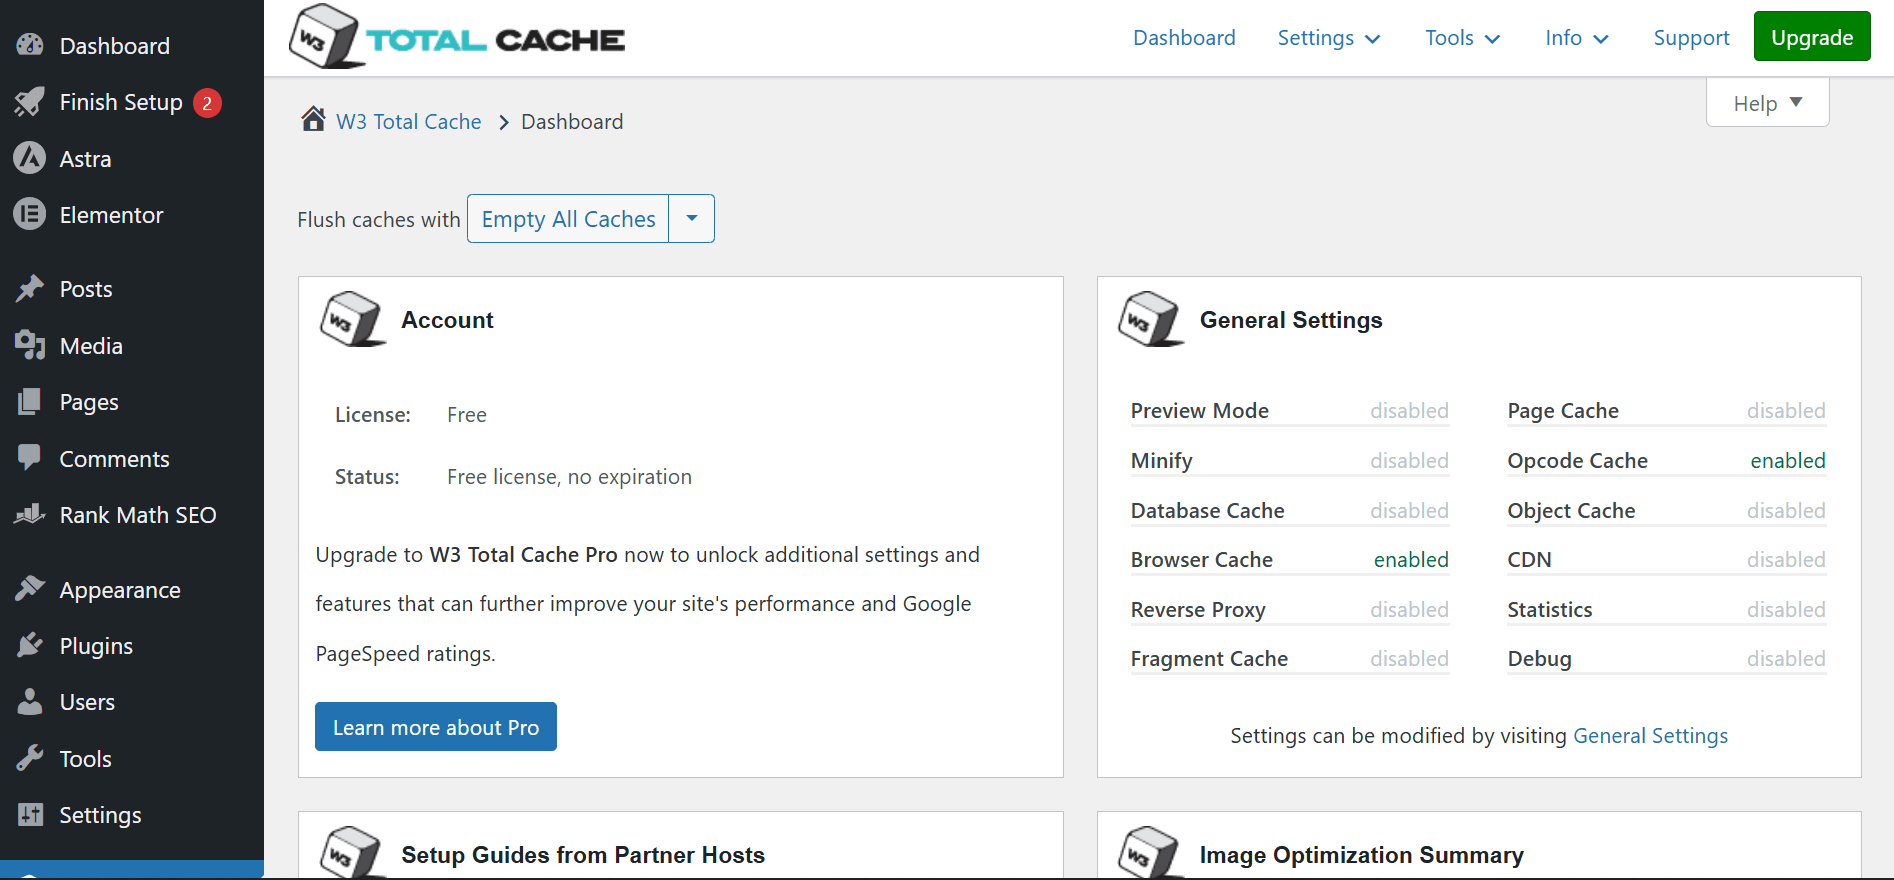Click the Opcode Cache enabled status

pyautogui.click(x=1788, y=461)
